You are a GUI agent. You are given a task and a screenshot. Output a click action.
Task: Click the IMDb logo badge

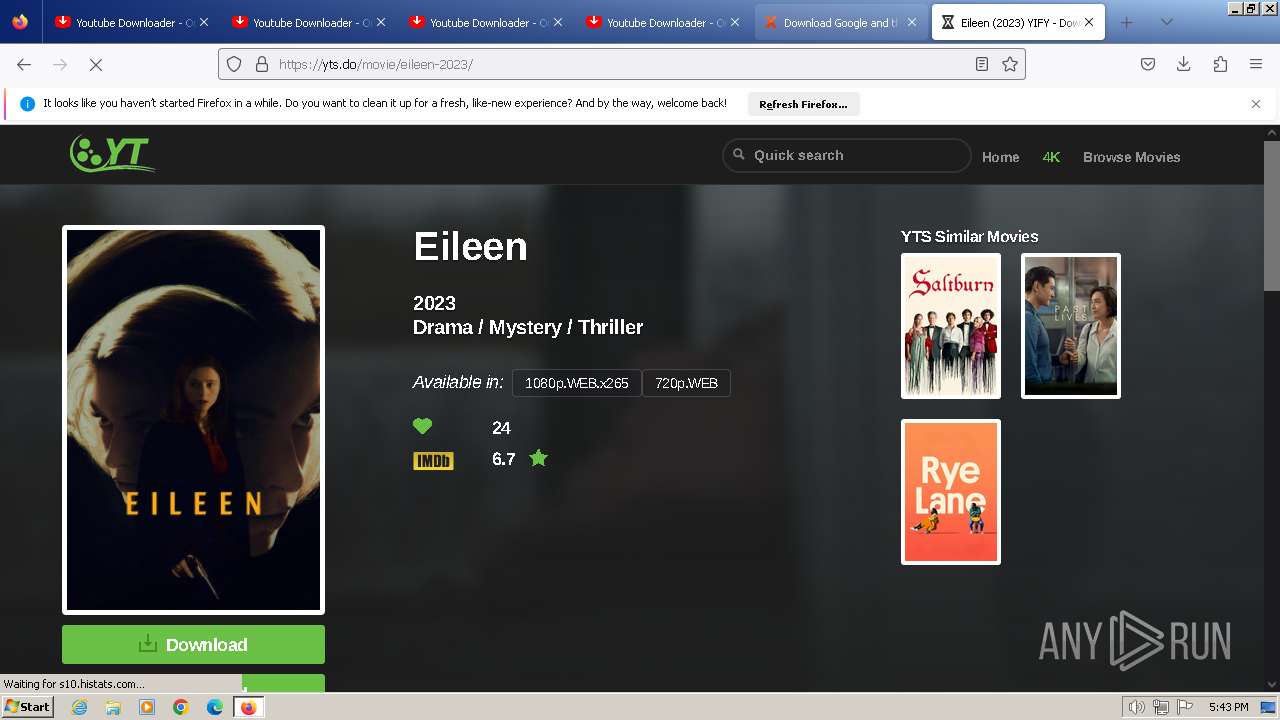click(x=433, y=460)
